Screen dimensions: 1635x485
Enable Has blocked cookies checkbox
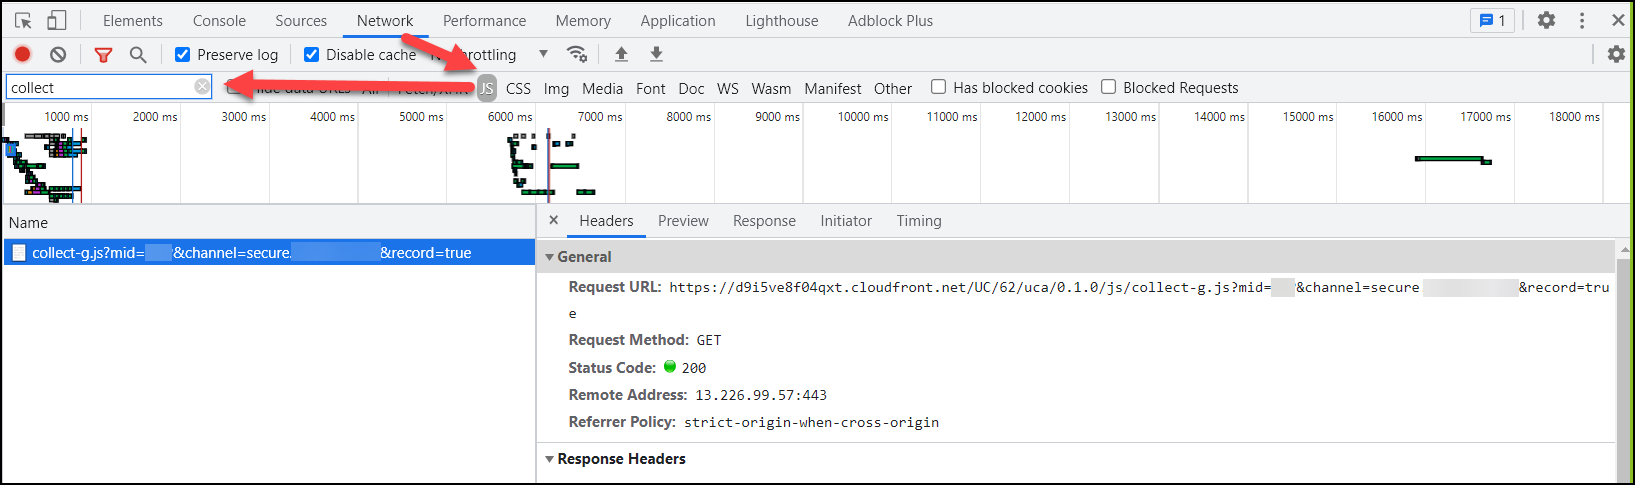point(938,87)
